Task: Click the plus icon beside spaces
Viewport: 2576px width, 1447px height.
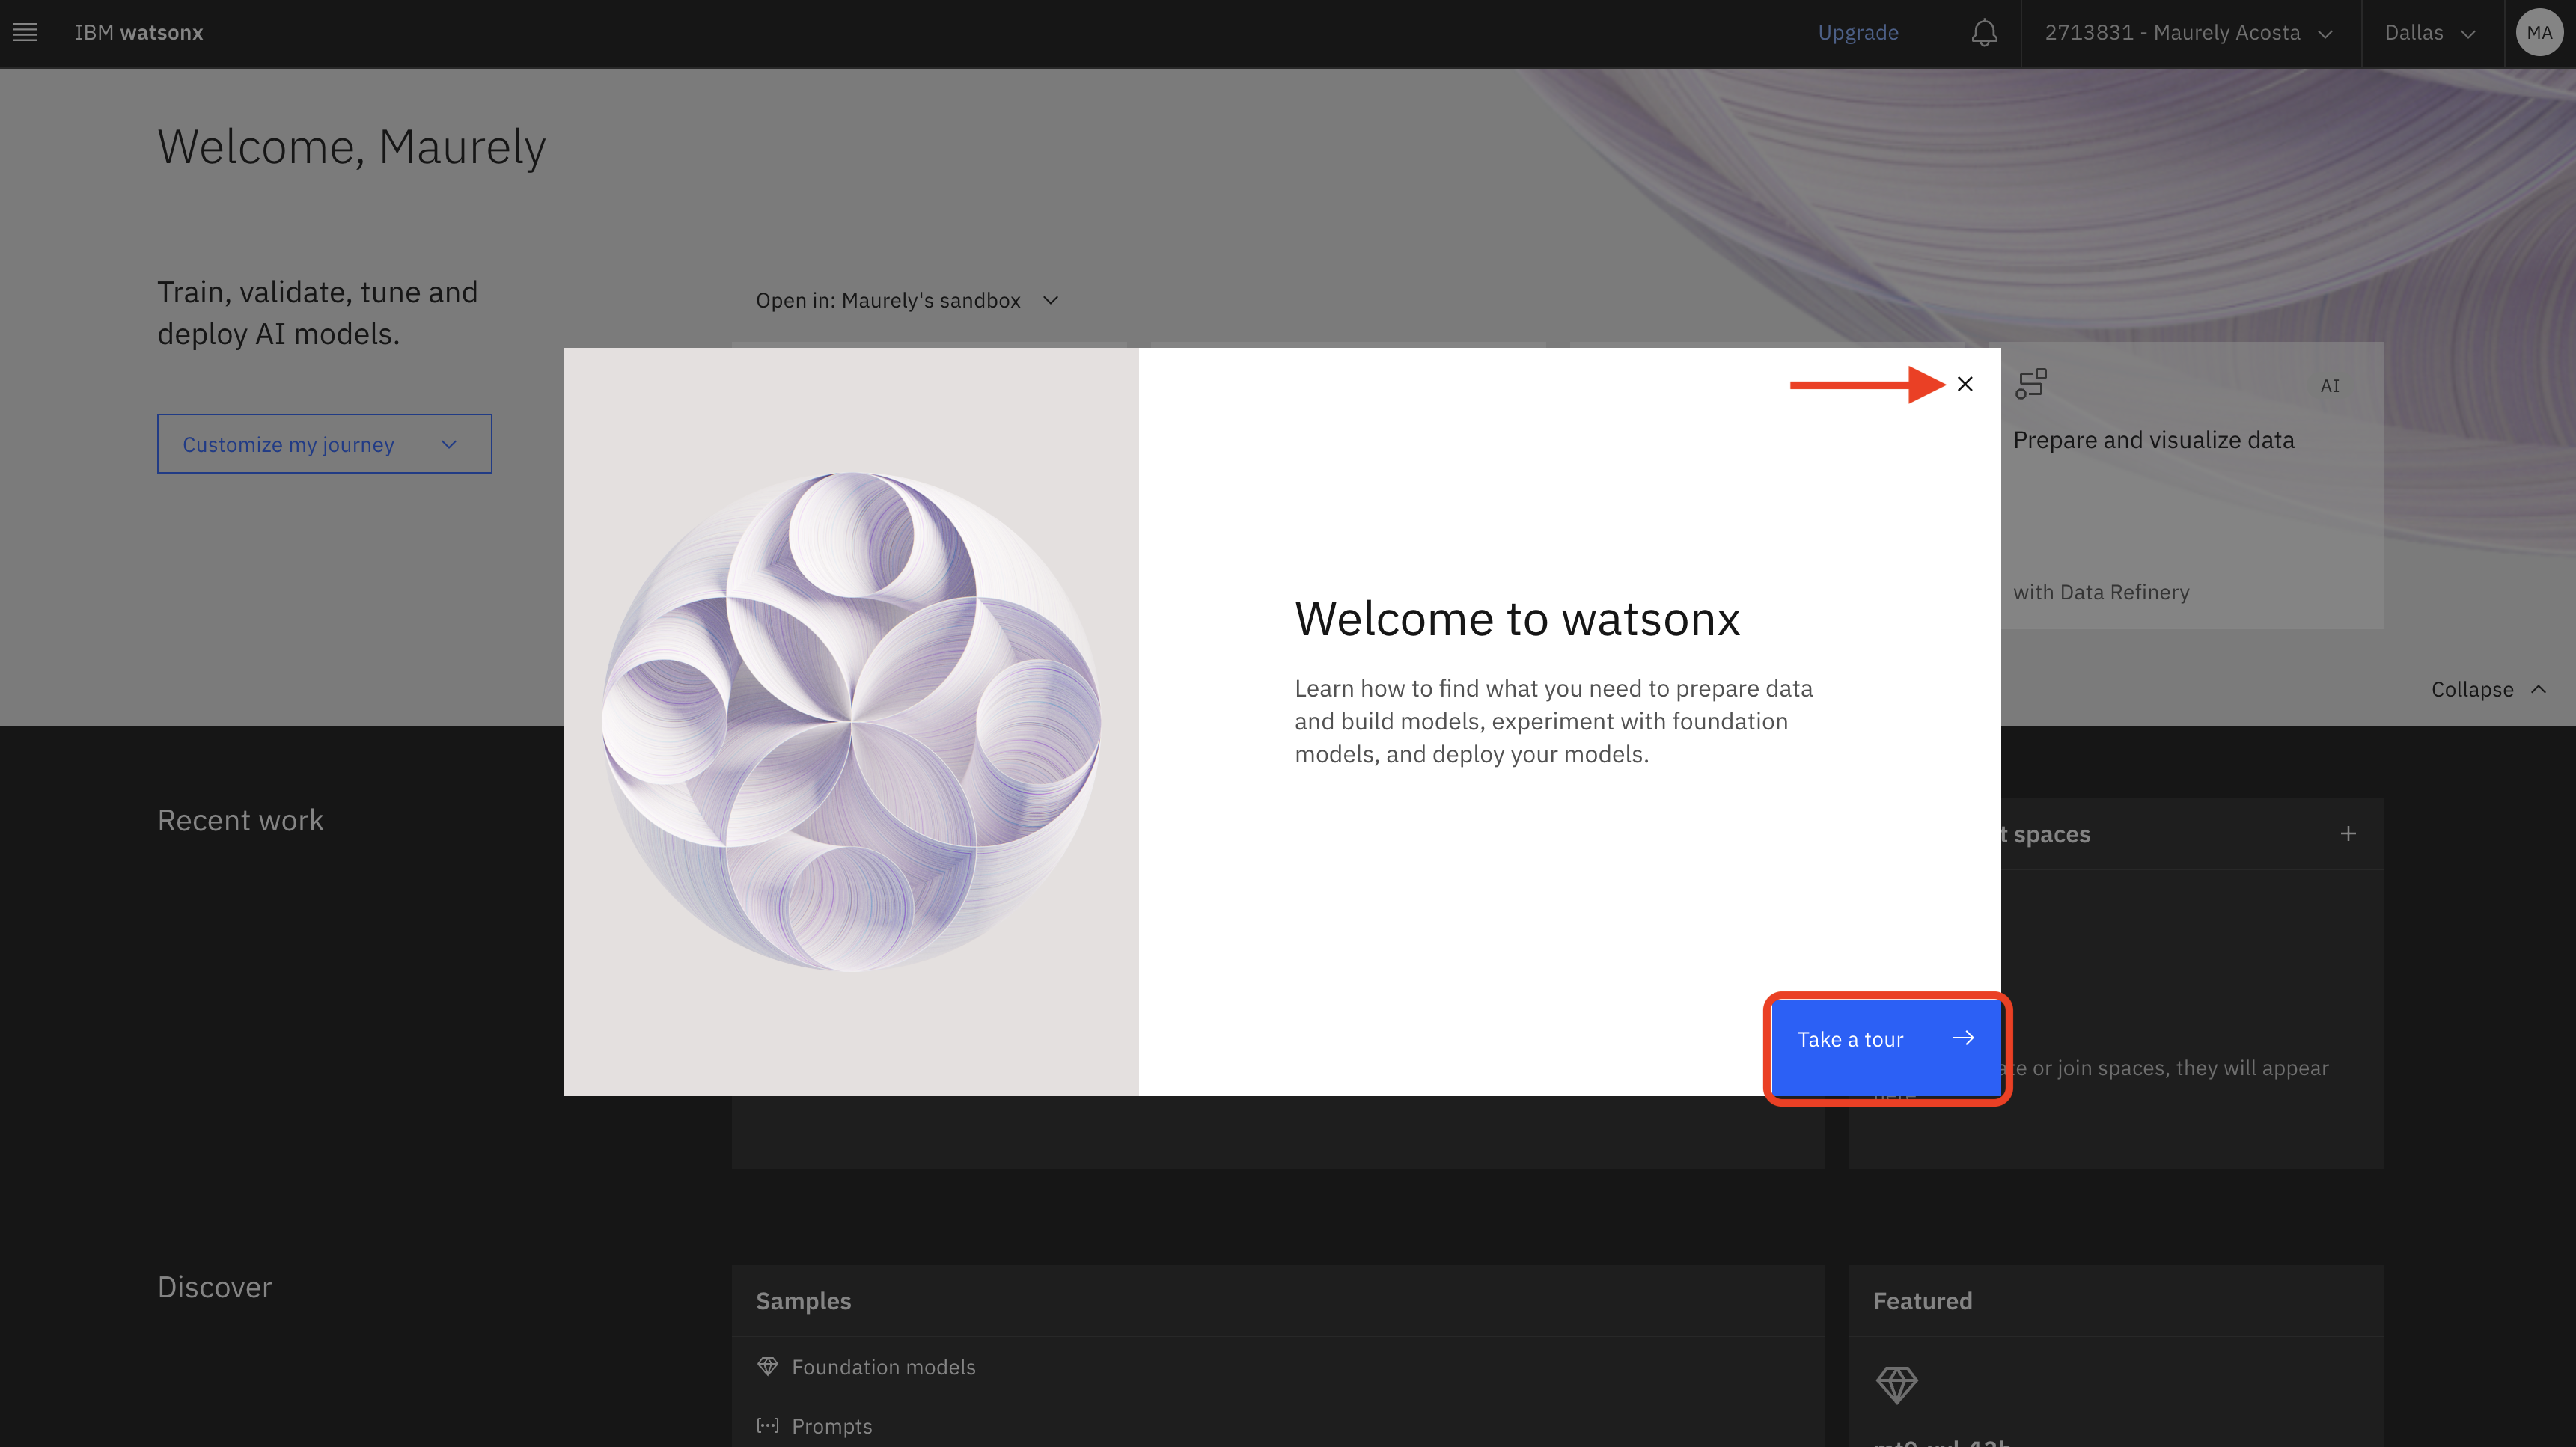Action: (x=2348, y=834)
